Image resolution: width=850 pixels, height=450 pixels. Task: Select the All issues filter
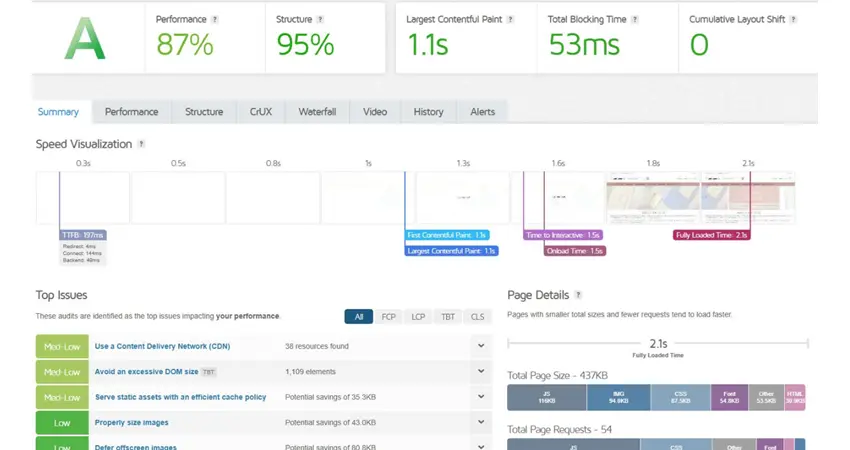pyautogui.click(x=358, y=317)
